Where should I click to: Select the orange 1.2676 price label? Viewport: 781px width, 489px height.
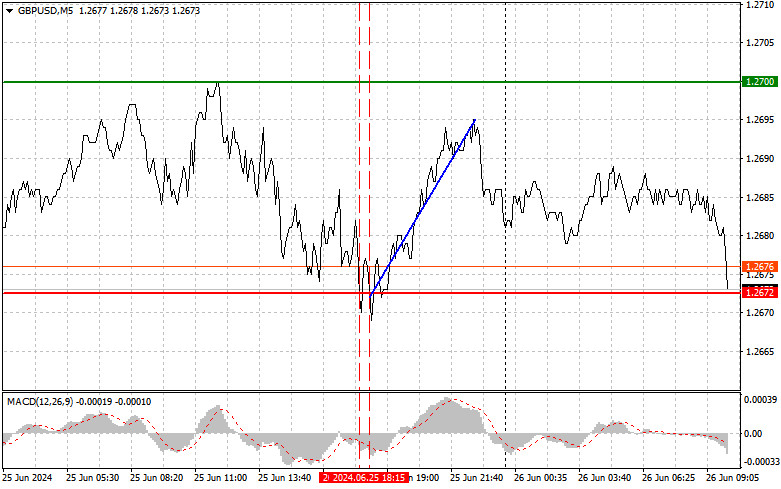[760, 267]
